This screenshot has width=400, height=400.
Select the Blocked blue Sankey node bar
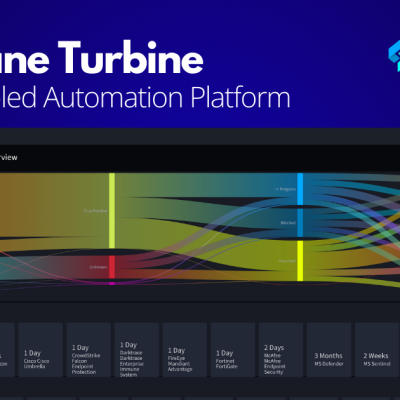click(x=300, y=223)
